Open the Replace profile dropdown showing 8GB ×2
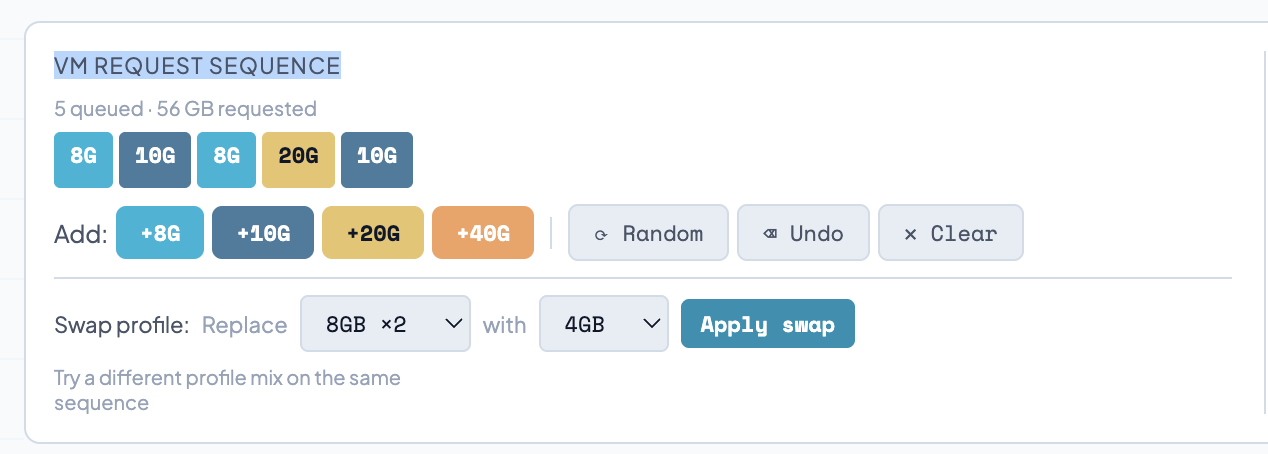The height and width of the screenshot is (454, 1268). click(385, 324)
